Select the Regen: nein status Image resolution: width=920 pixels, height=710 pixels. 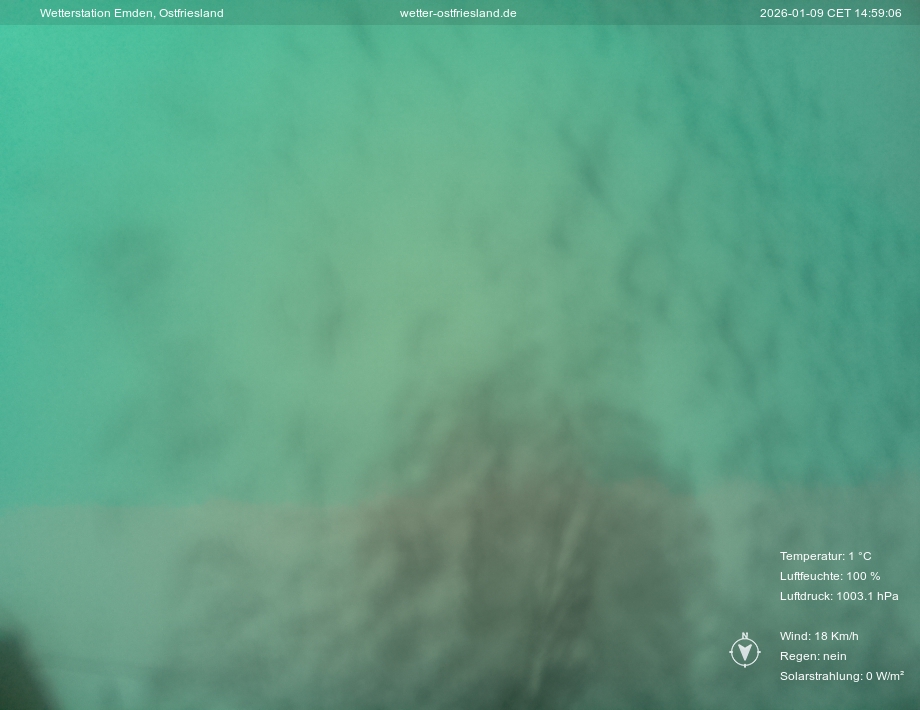813,656
